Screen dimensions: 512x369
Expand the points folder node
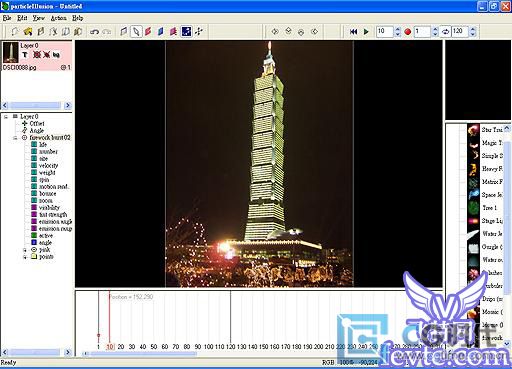25,257
